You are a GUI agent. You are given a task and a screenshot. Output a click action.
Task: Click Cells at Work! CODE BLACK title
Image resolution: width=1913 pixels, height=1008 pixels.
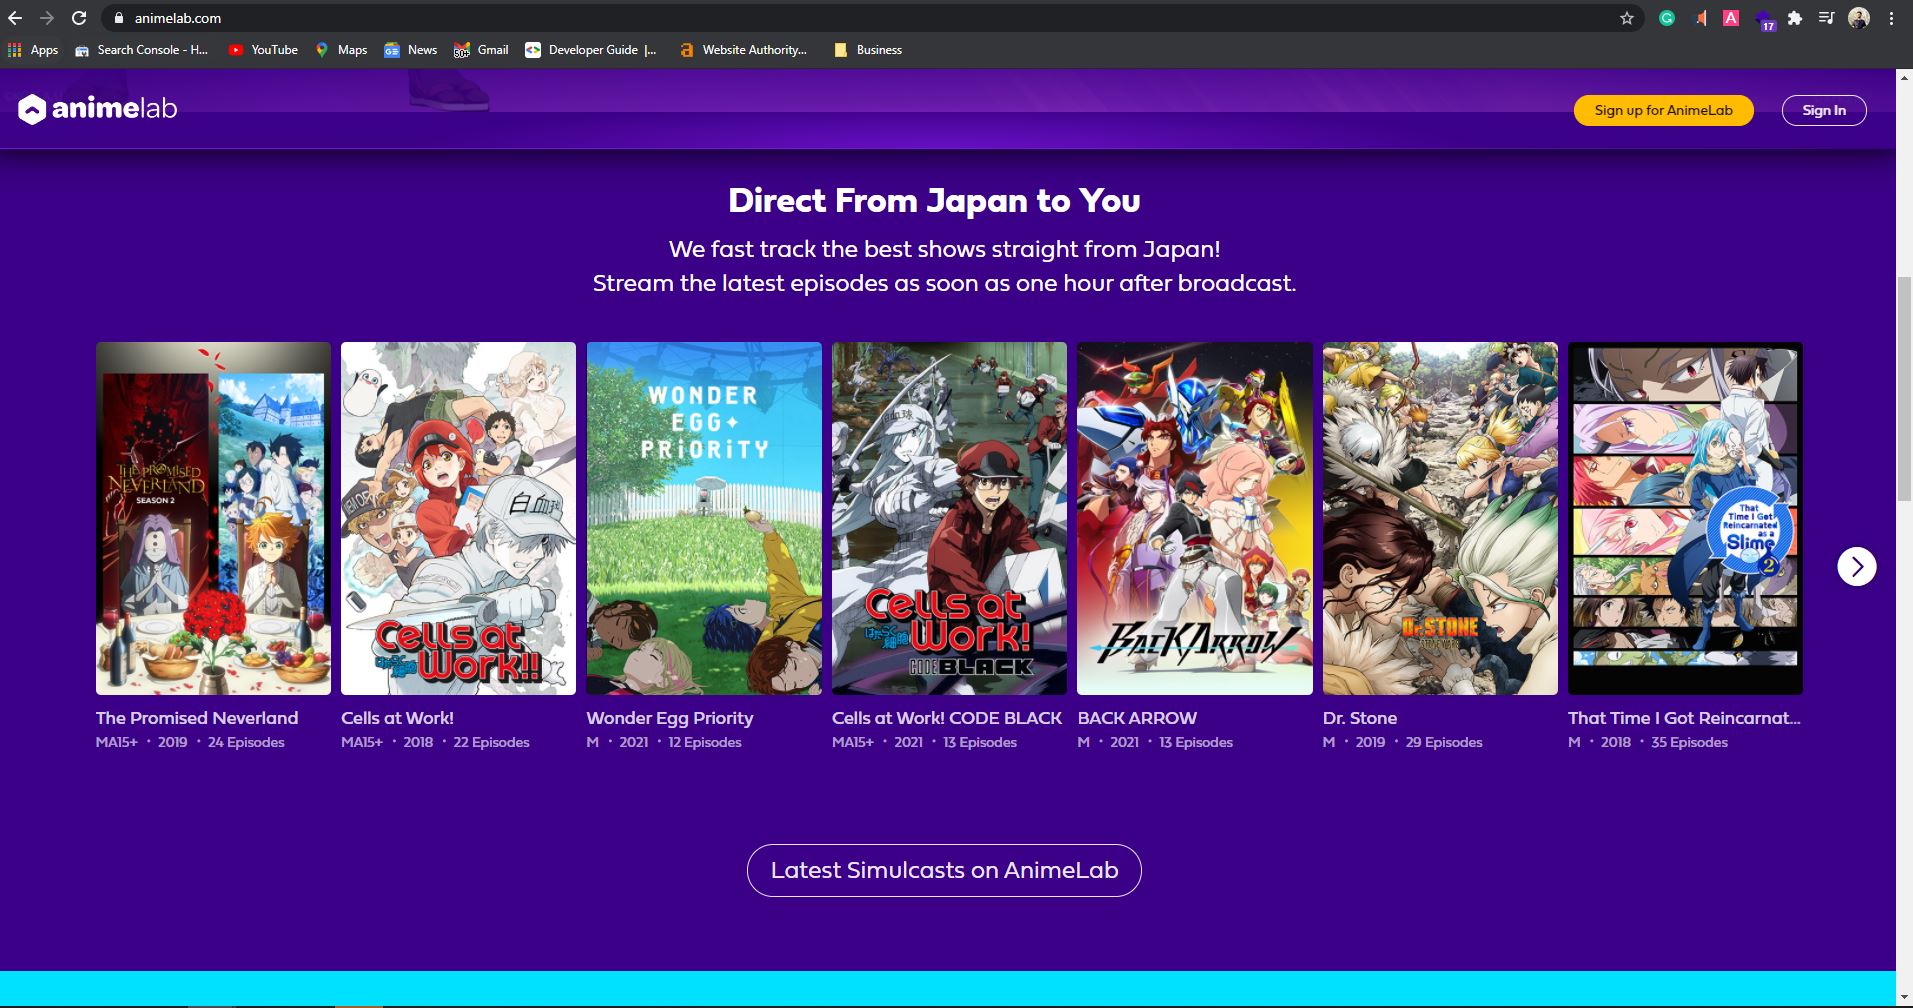947,718
